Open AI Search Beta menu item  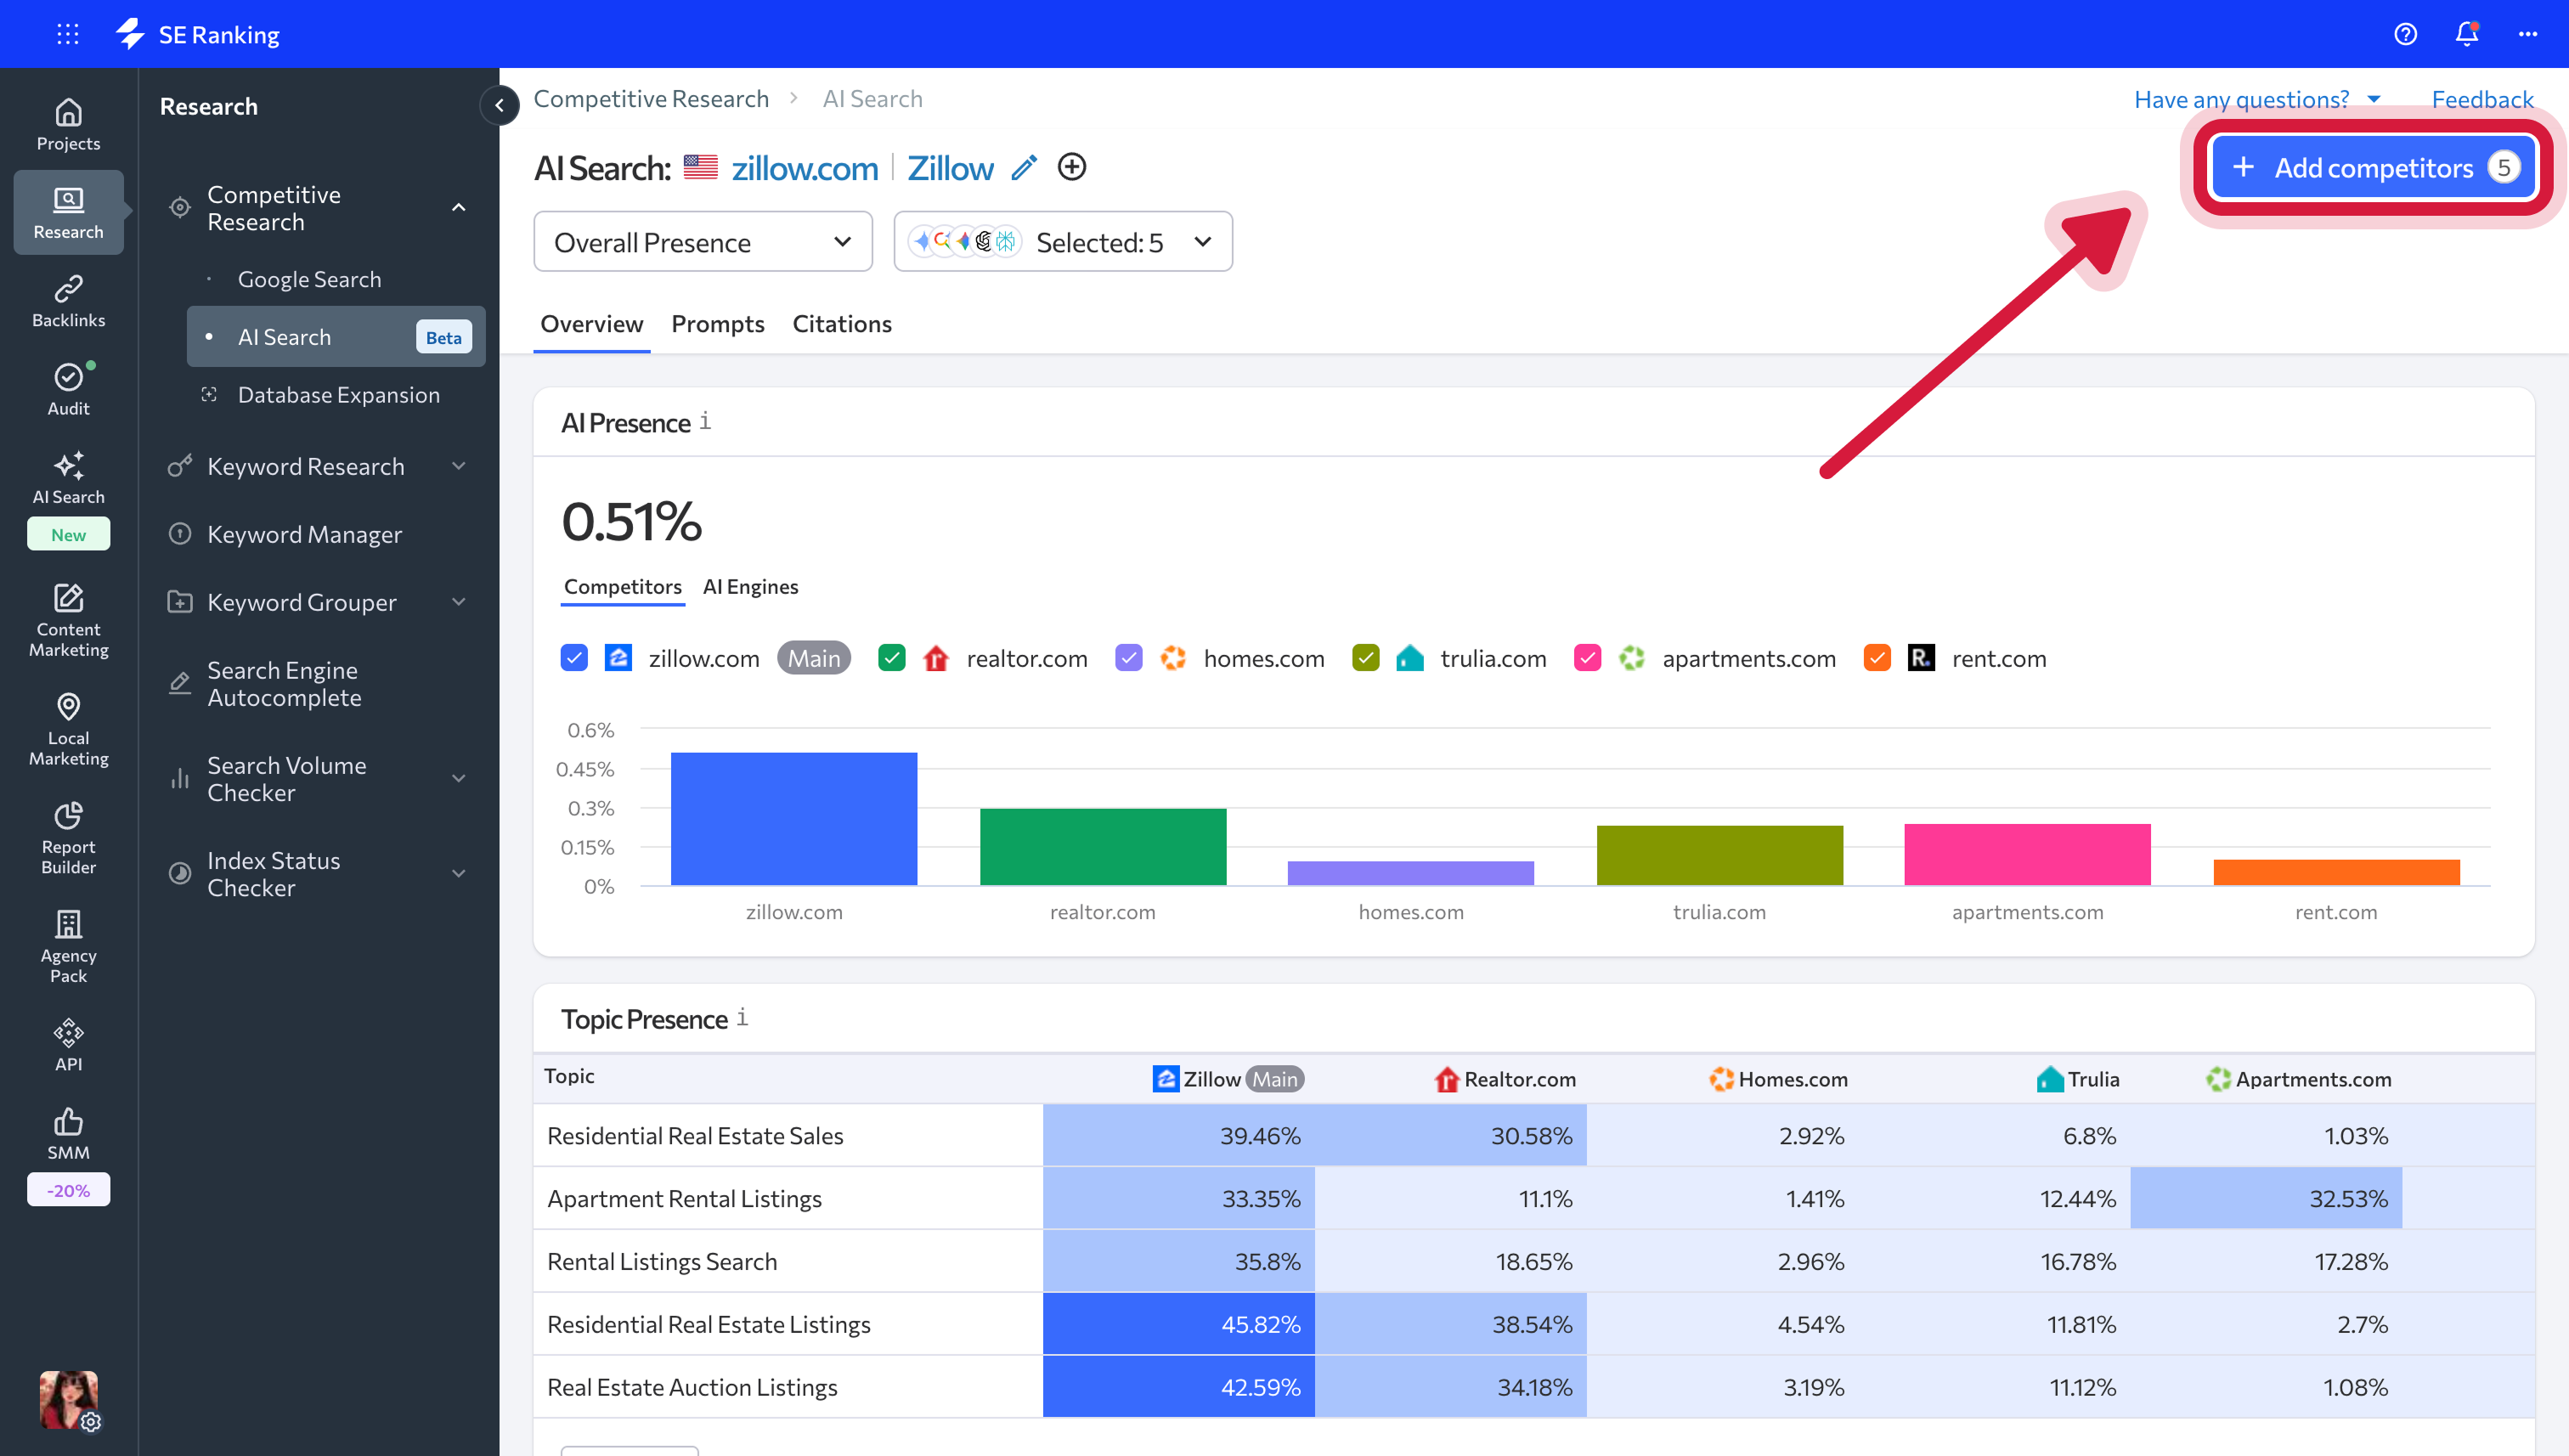point(336,337)
